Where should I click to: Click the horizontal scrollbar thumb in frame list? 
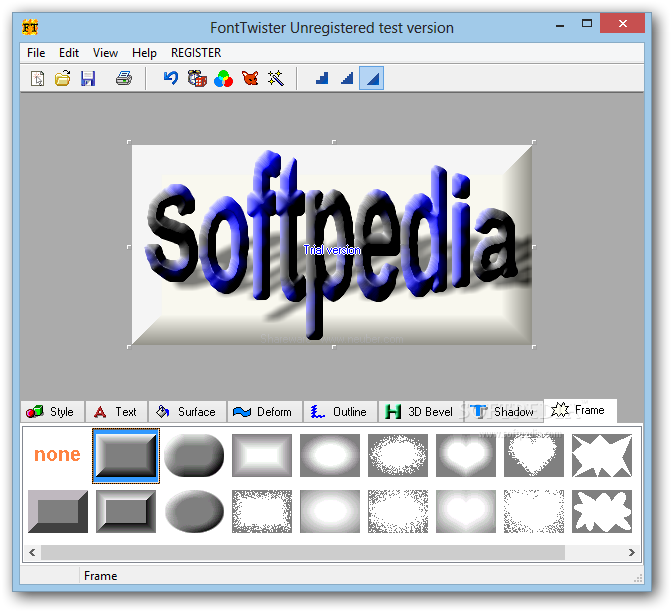tap(303, 552)
